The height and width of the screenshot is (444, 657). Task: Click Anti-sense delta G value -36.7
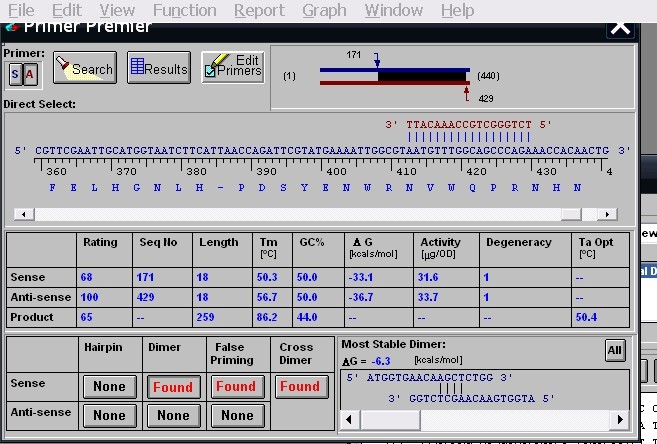pos(361,297)
